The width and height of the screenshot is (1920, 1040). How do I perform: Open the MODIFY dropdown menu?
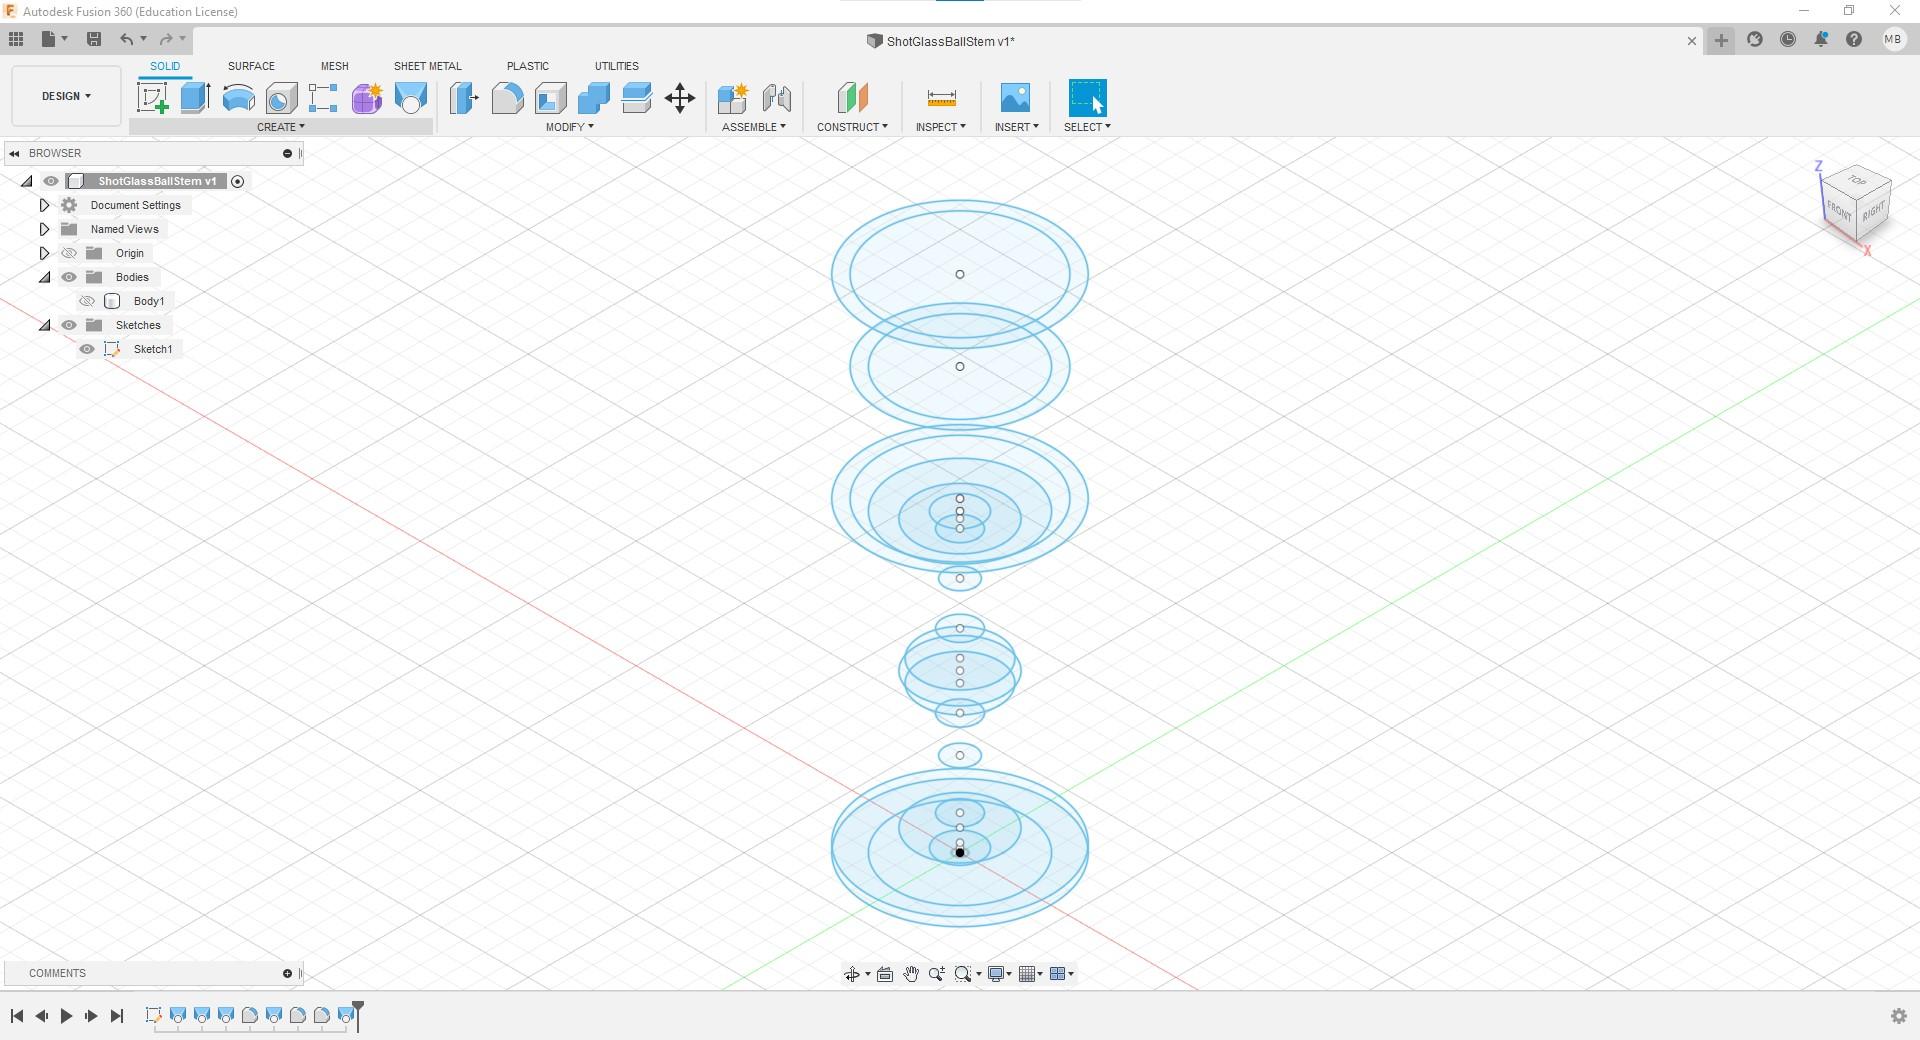tap(569, 127)
